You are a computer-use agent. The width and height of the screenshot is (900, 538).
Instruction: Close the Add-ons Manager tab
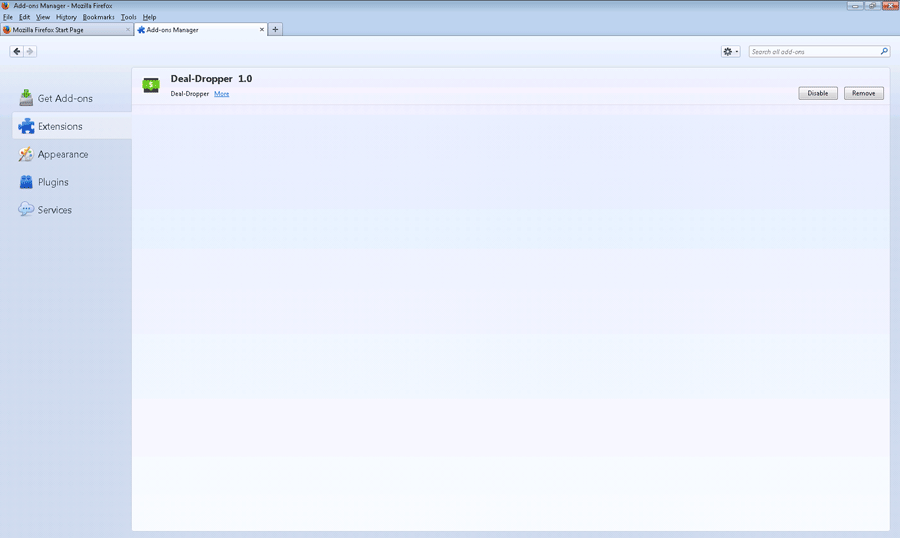pyautogui.click(x=262, y=30)
